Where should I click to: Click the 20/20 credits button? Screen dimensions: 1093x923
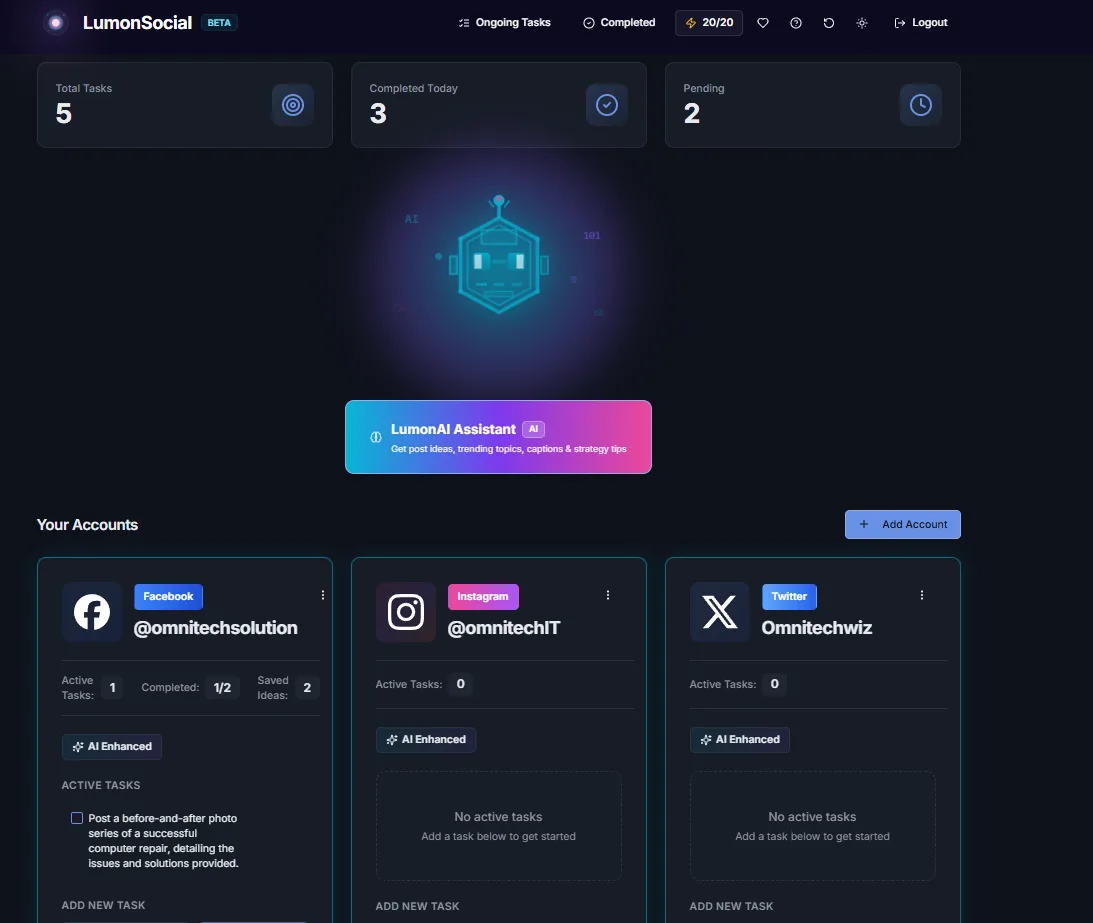[709, 23]
